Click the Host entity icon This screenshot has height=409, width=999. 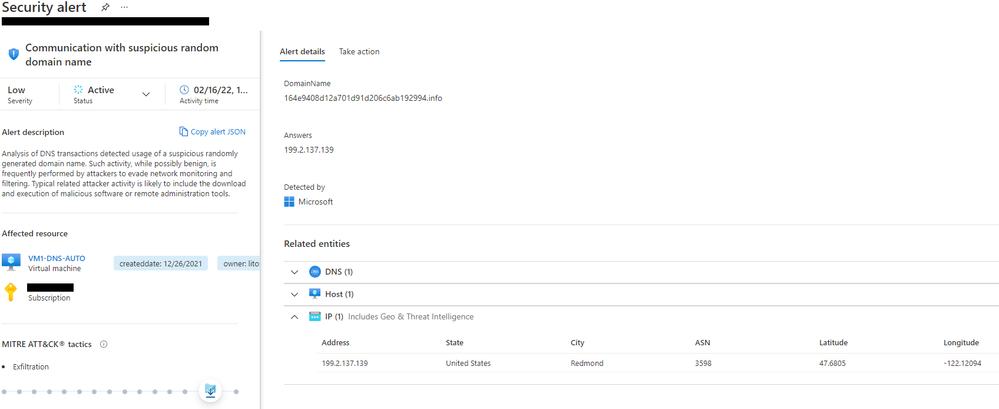(x=314, y=294)
